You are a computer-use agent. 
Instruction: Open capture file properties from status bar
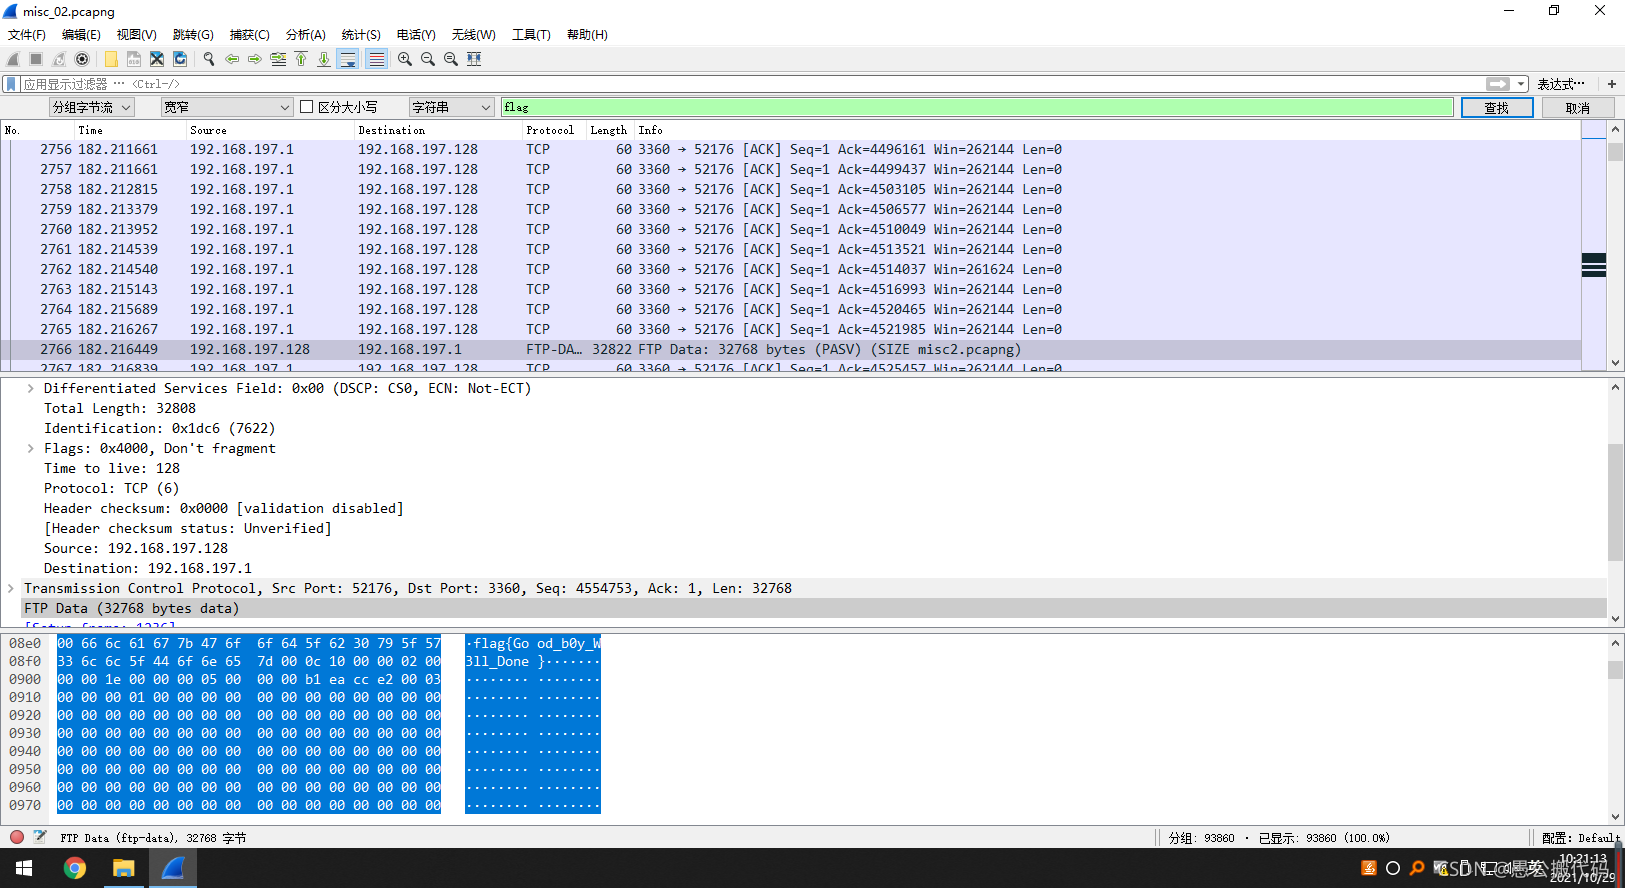pos(40,837)
